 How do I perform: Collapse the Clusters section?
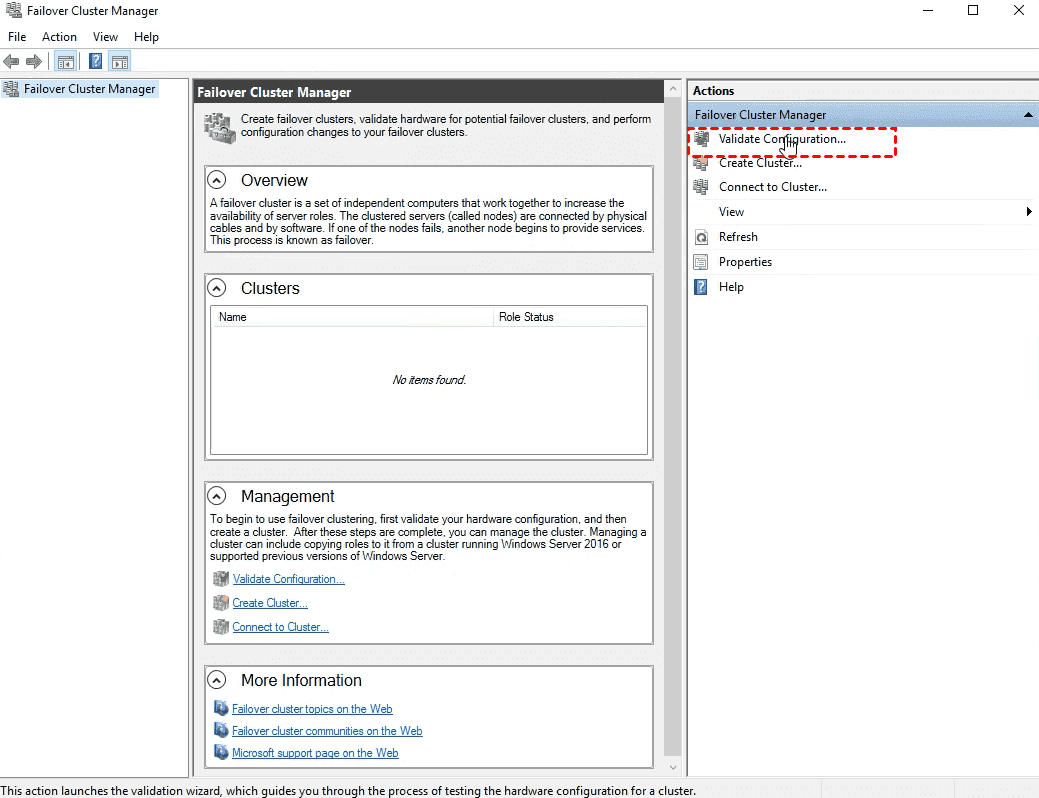[x=217, y=288]
